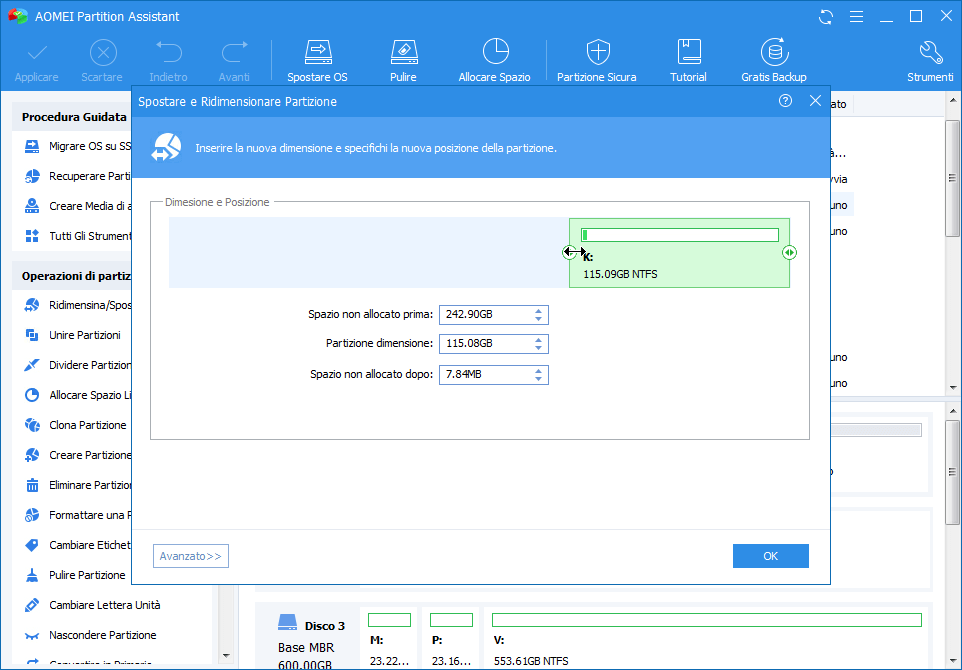962x670 pixels.
Task: Open the Strumenti tools menu
Action: [930, 61]
